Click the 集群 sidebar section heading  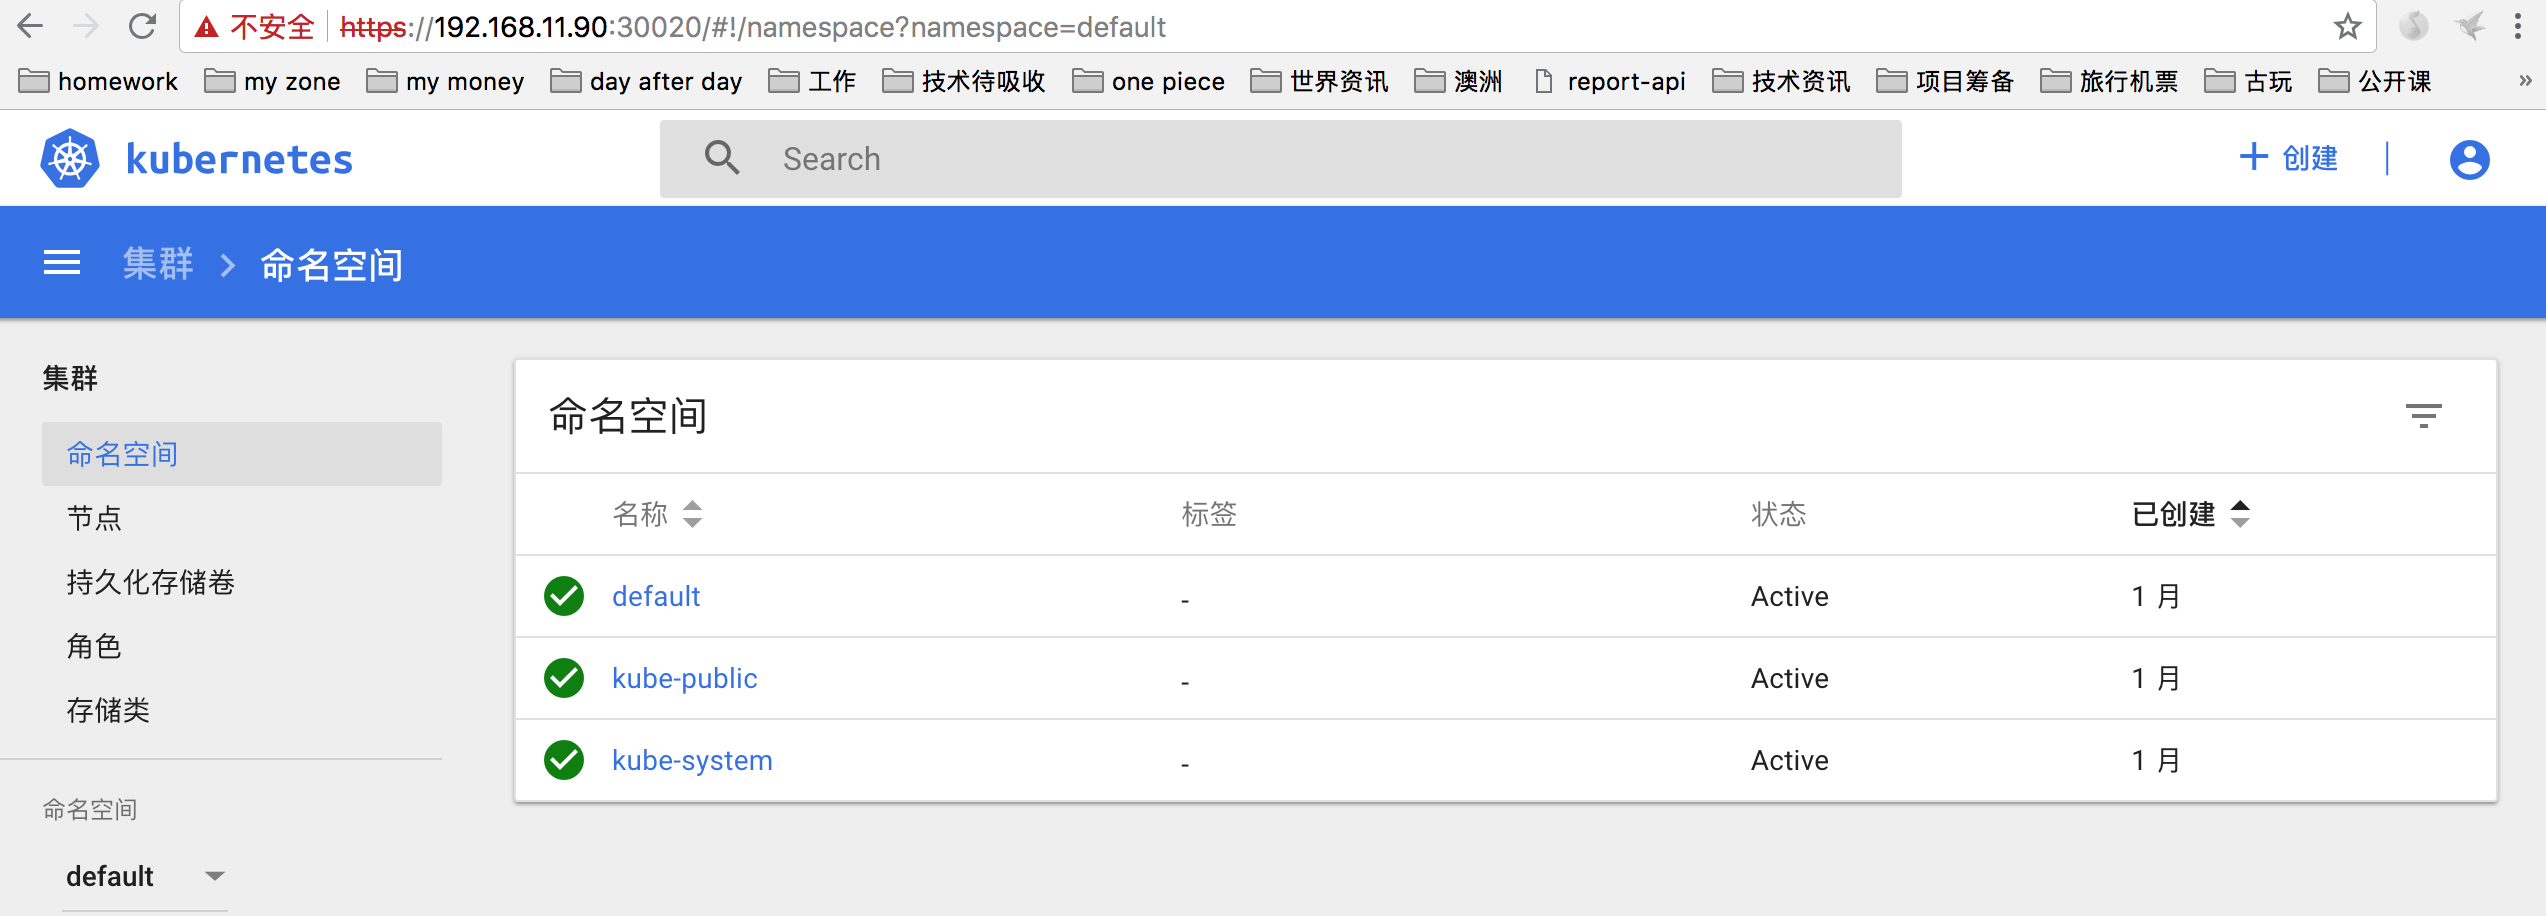pos(70,378)
